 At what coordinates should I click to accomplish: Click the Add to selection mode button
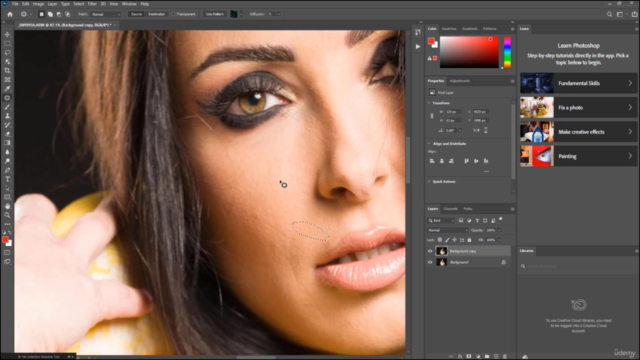click(50, 14)
